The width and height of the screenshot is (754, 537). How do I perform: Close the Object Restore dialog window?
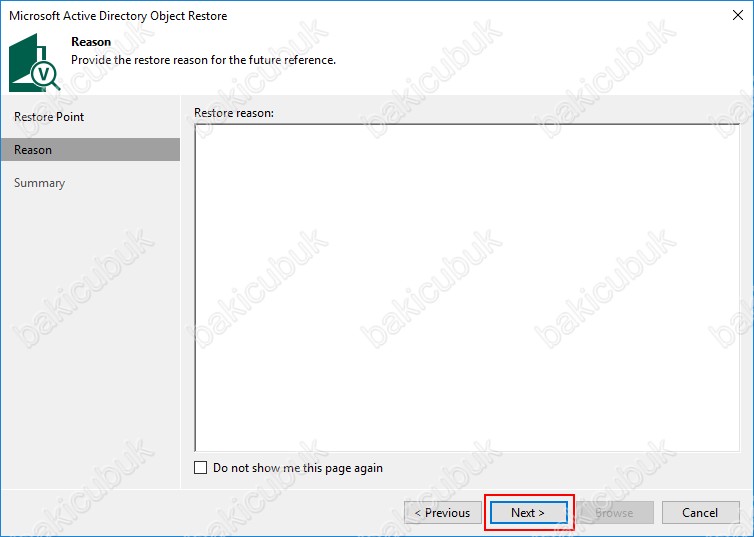738,15
